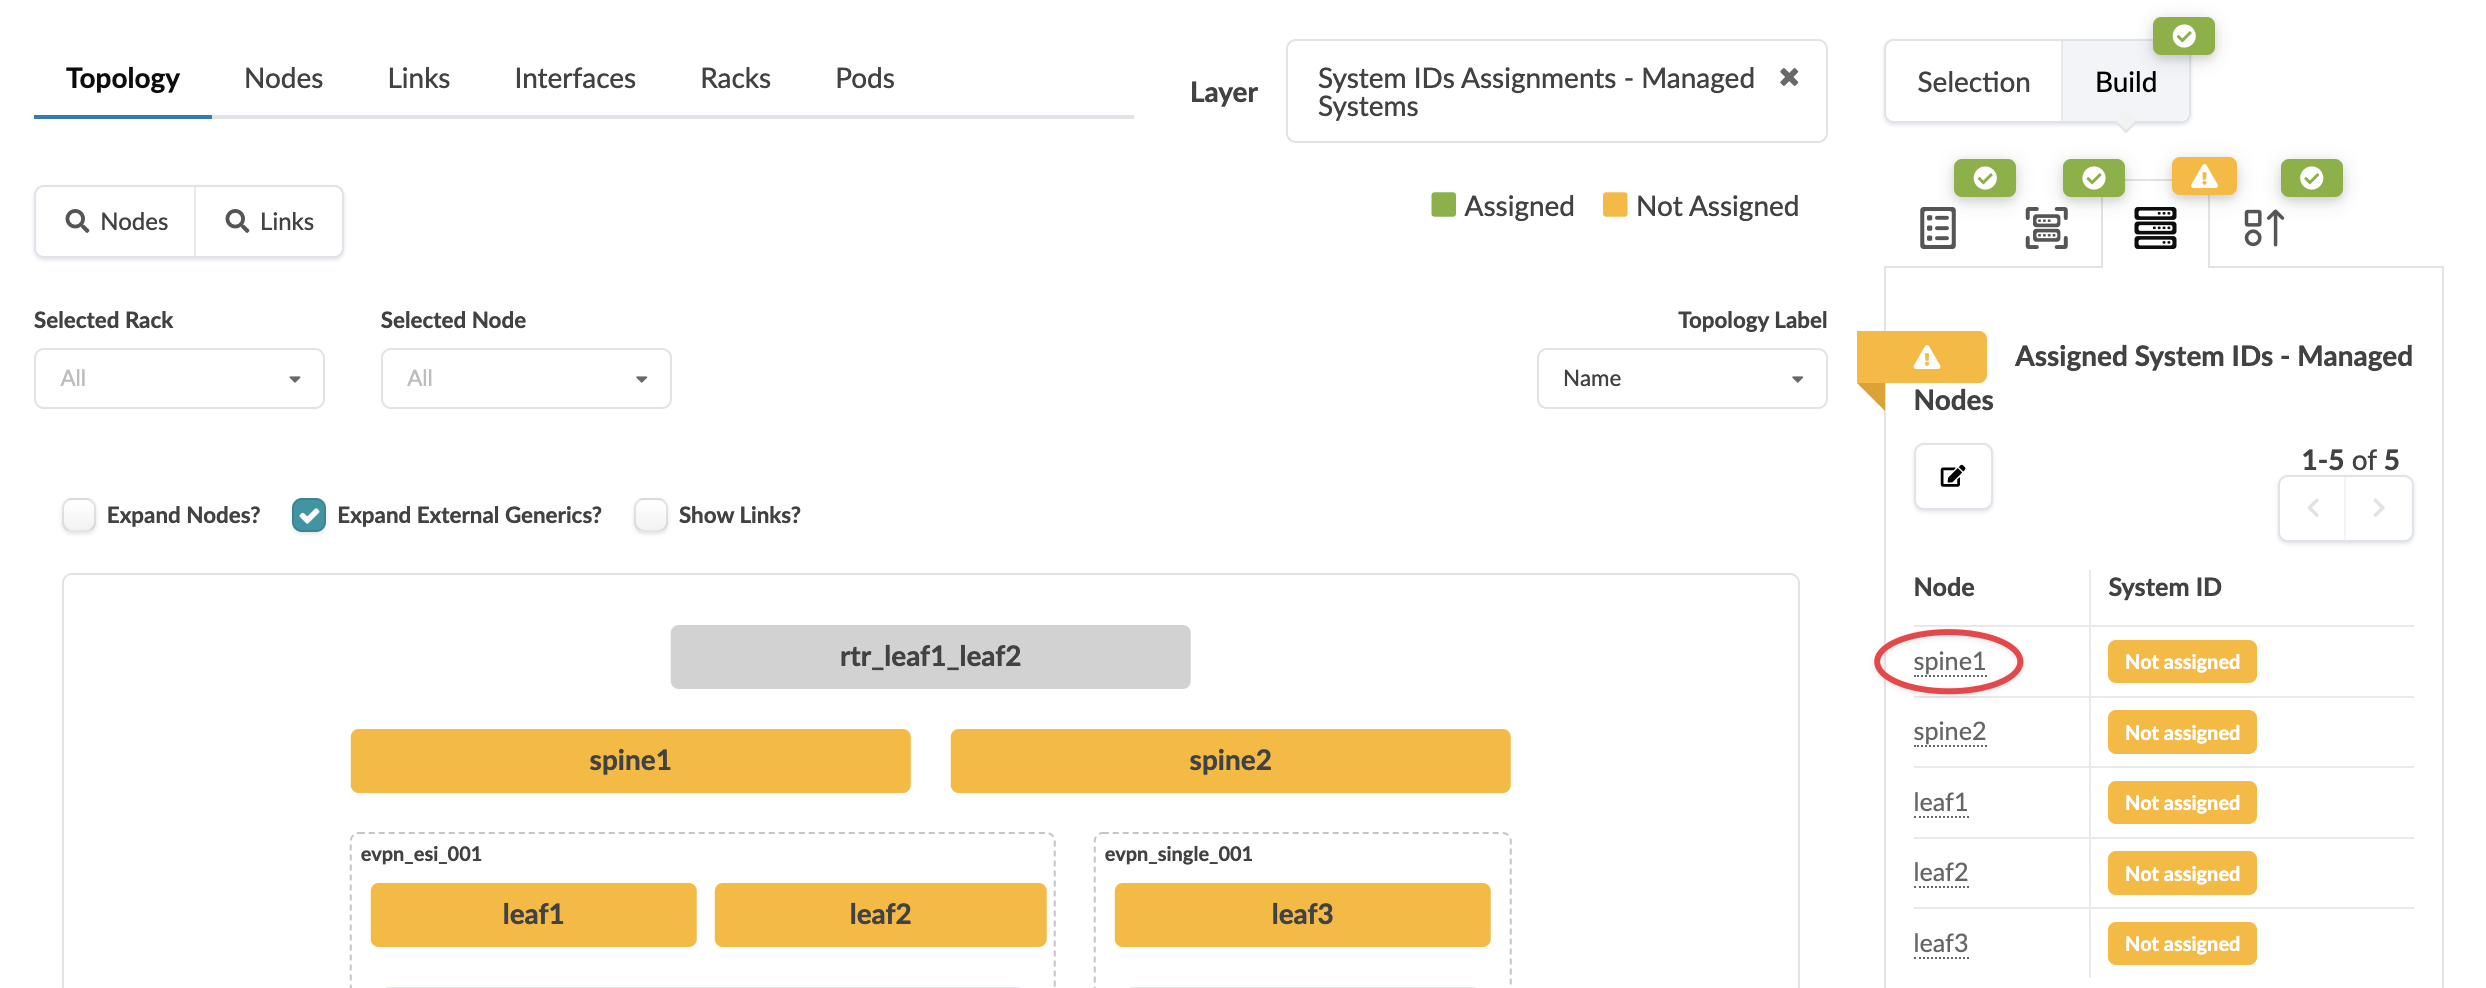Go to next page of node list
This screenshot has height=988, width=2486.
tap(2378, 508)
